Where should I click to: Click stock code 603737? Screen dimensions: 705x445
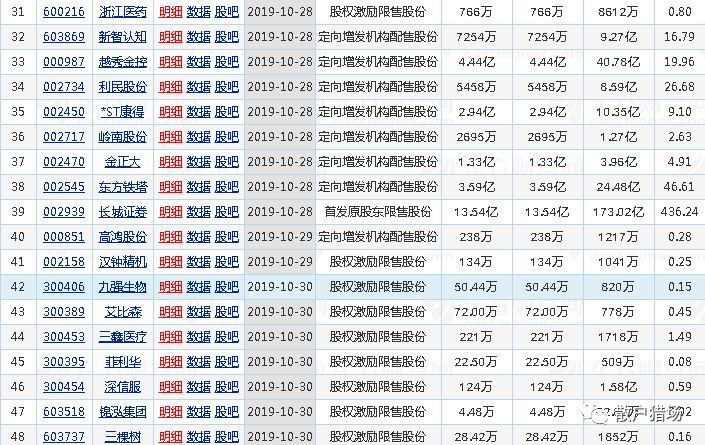coord(64,436)
